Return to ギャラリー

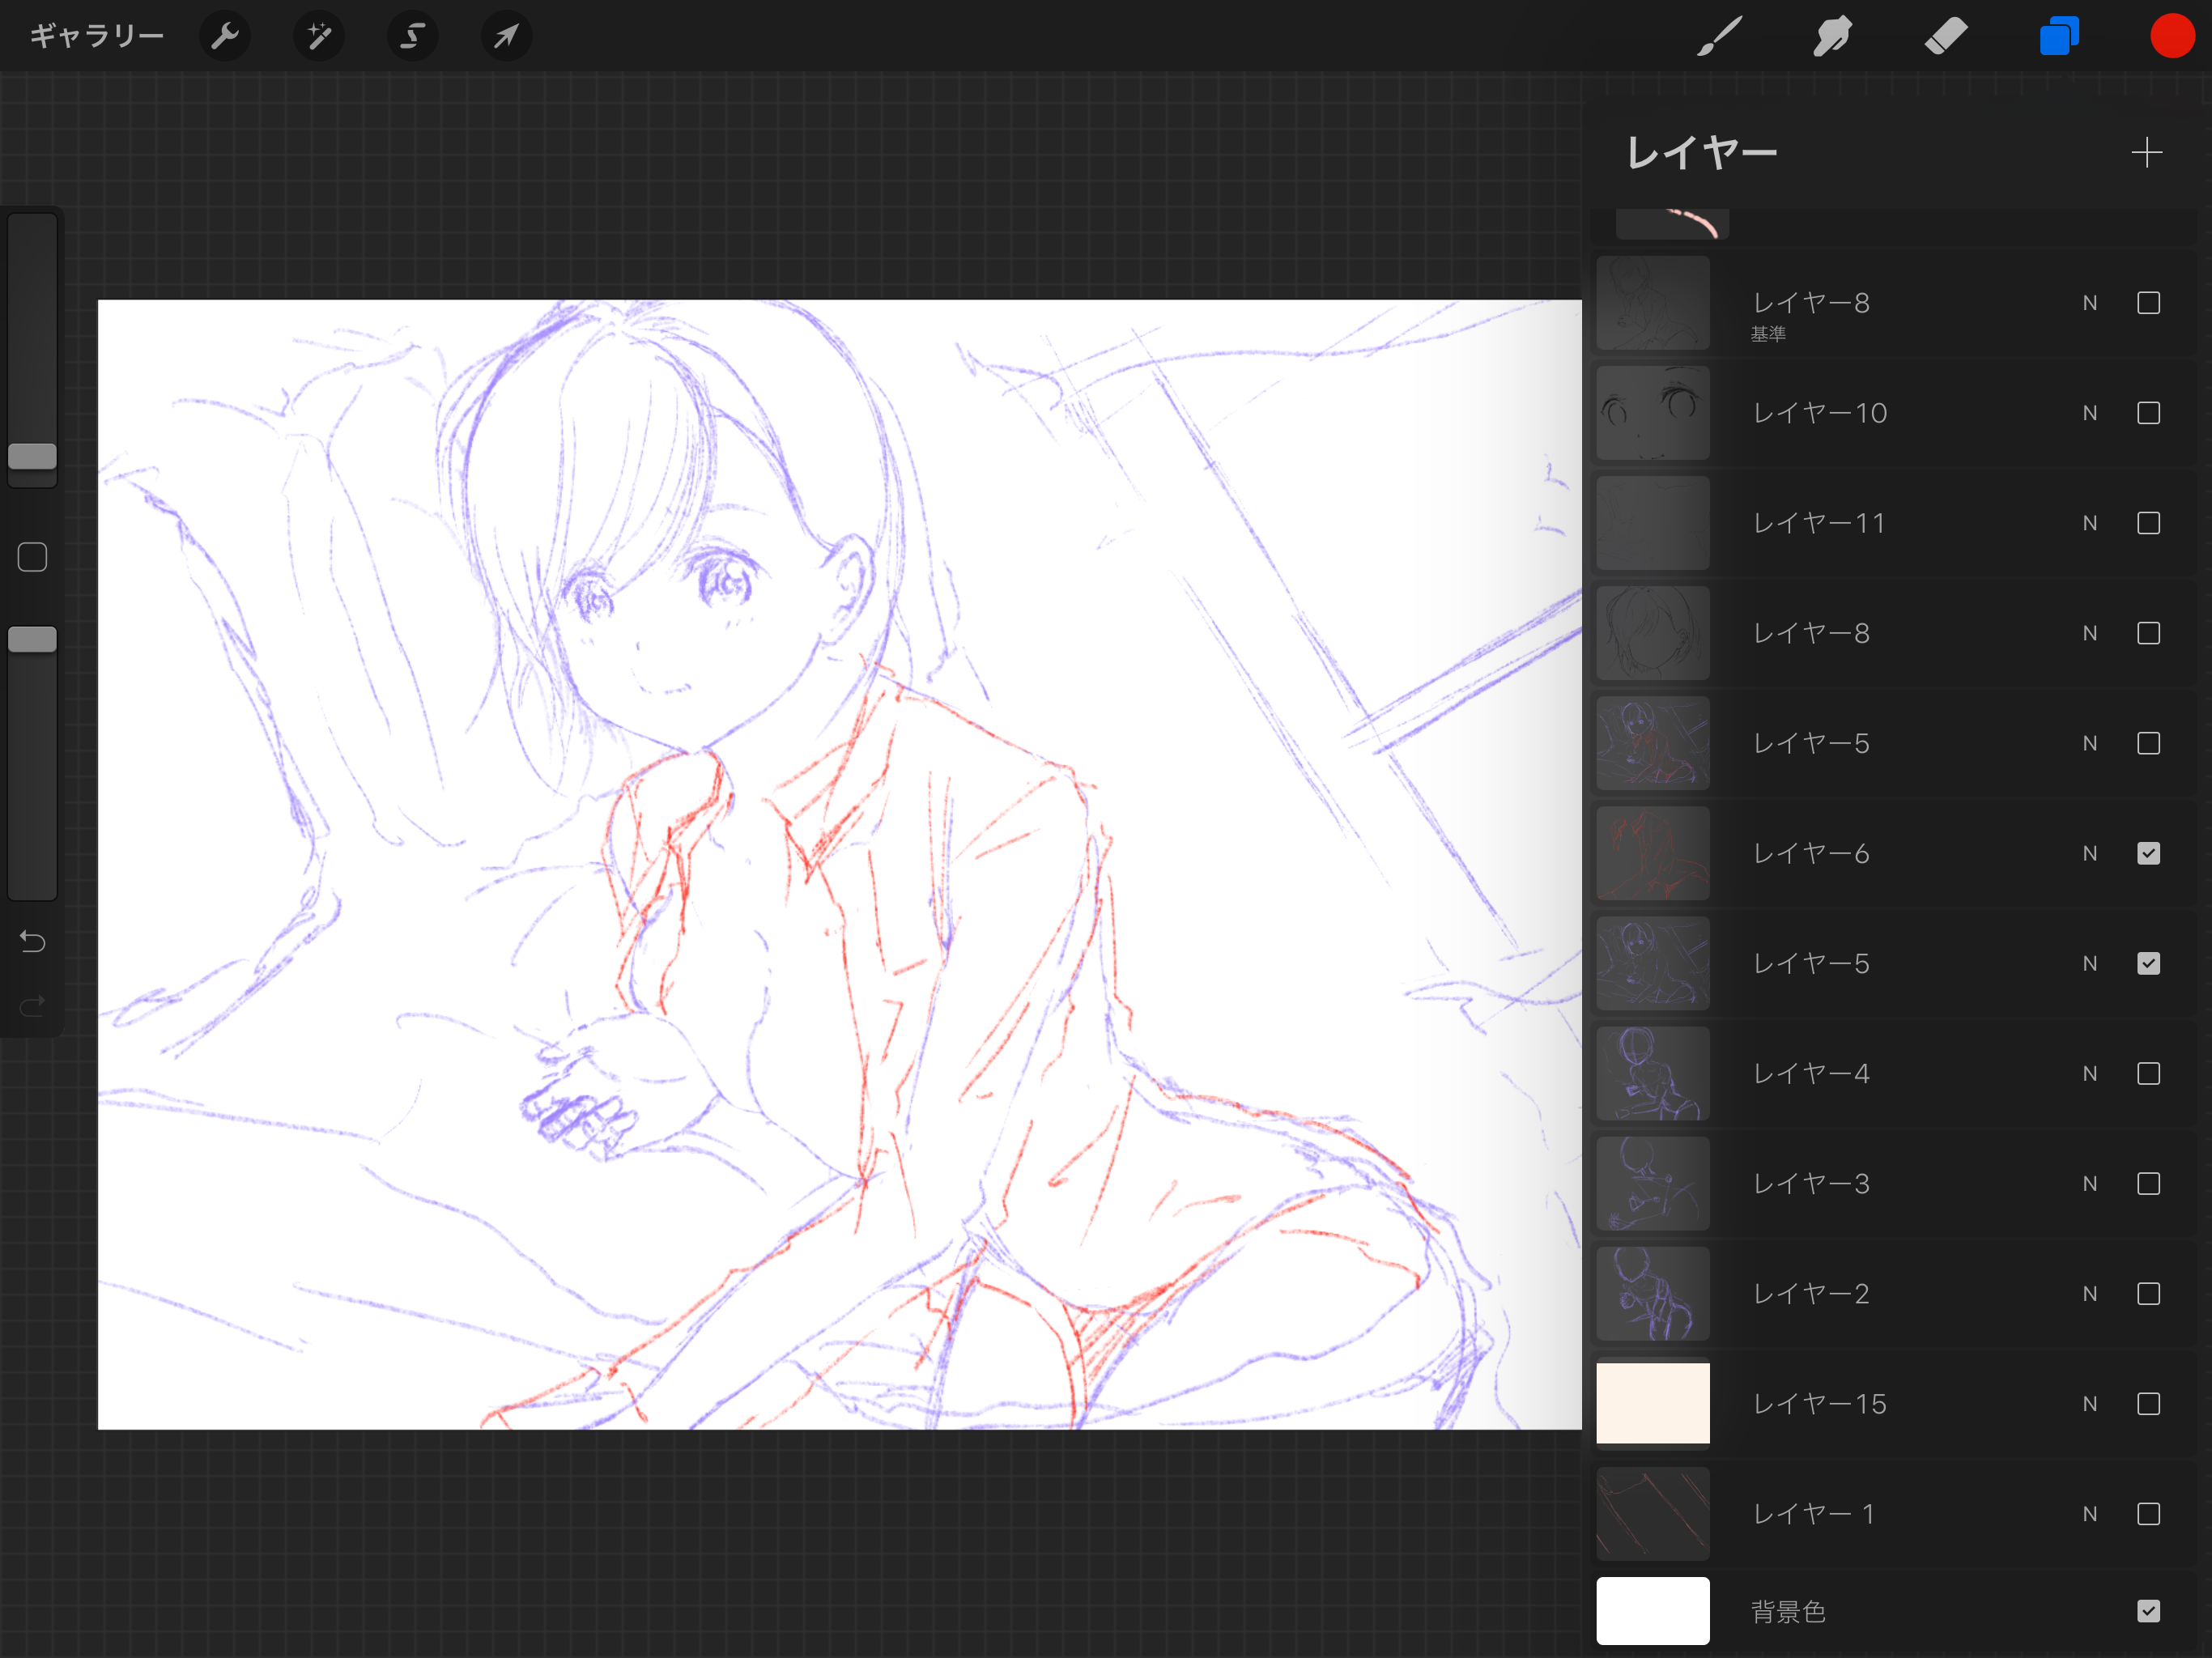96,37
